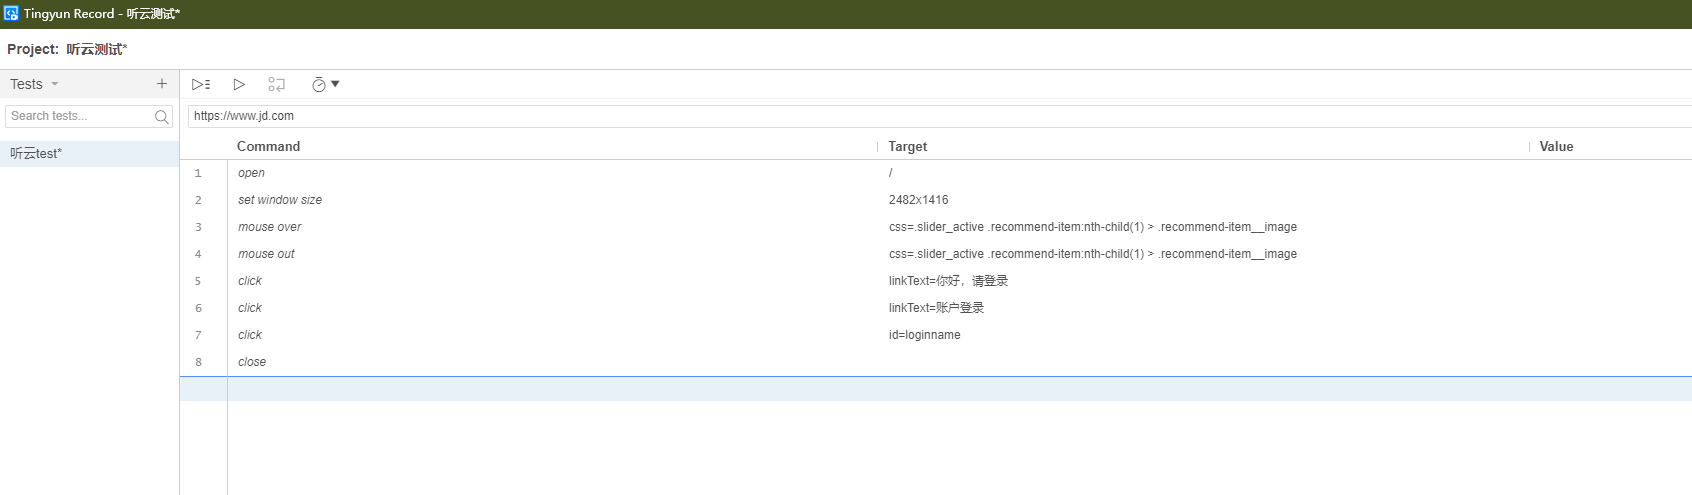Click target linkText=账户登录

point(936,308)
